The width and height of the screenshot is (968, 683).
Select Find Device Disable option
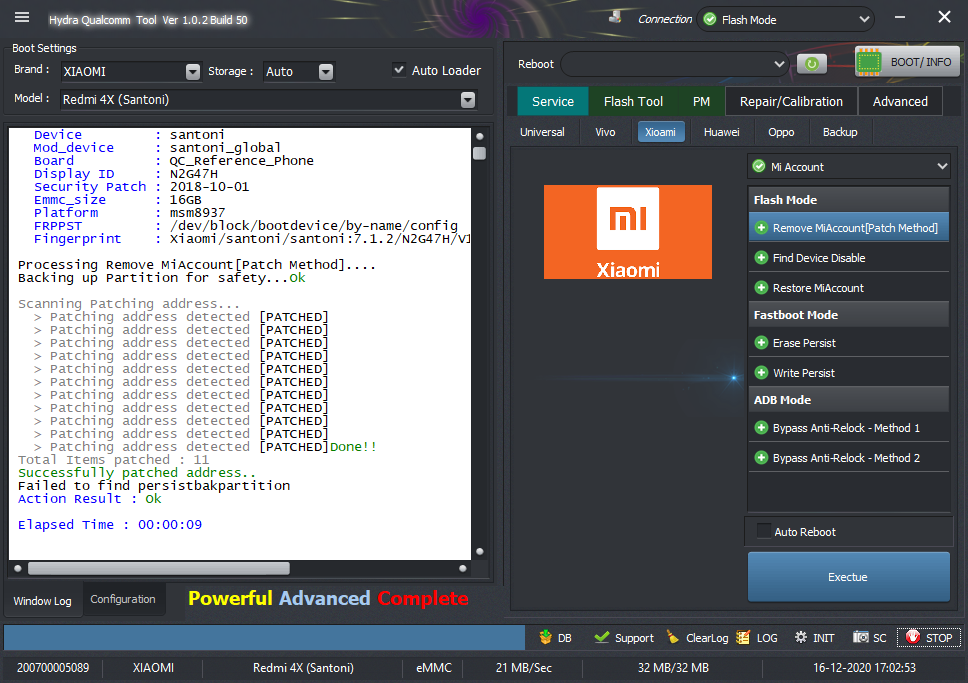849,258
